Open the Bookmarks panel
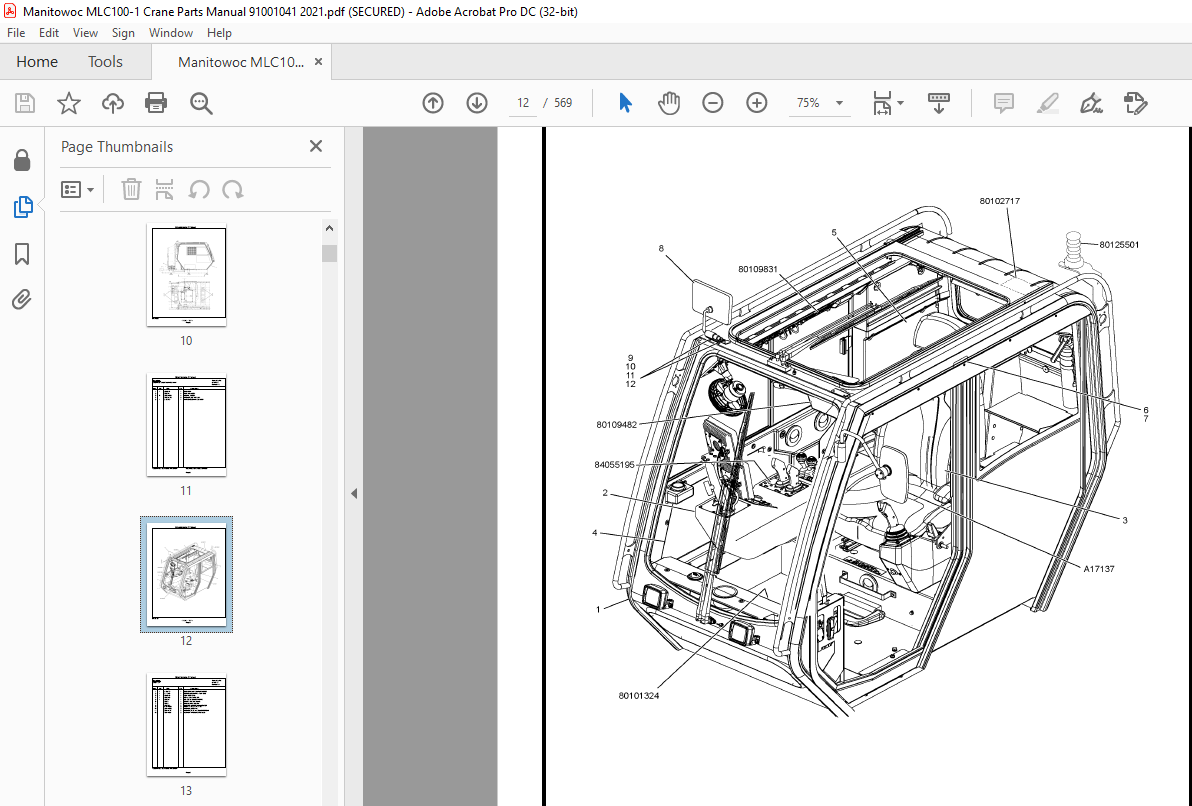 coord(22,254)
